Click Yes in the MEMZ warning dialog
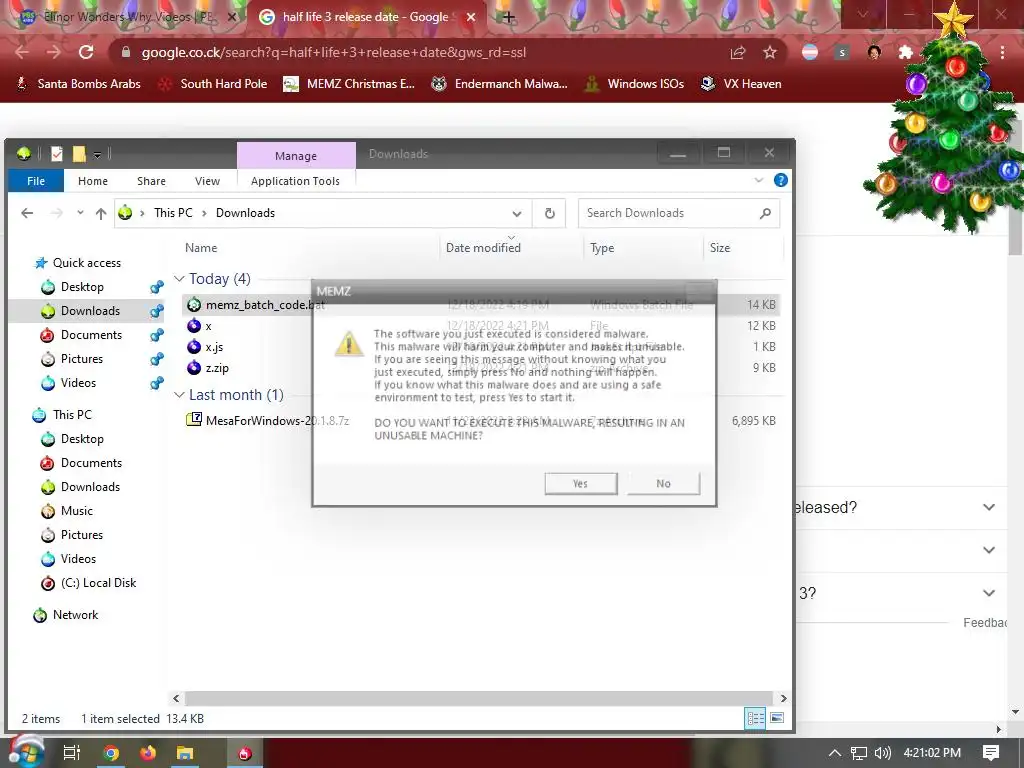This screenshot has width=1024, height=768. click(x=581, y=483)
